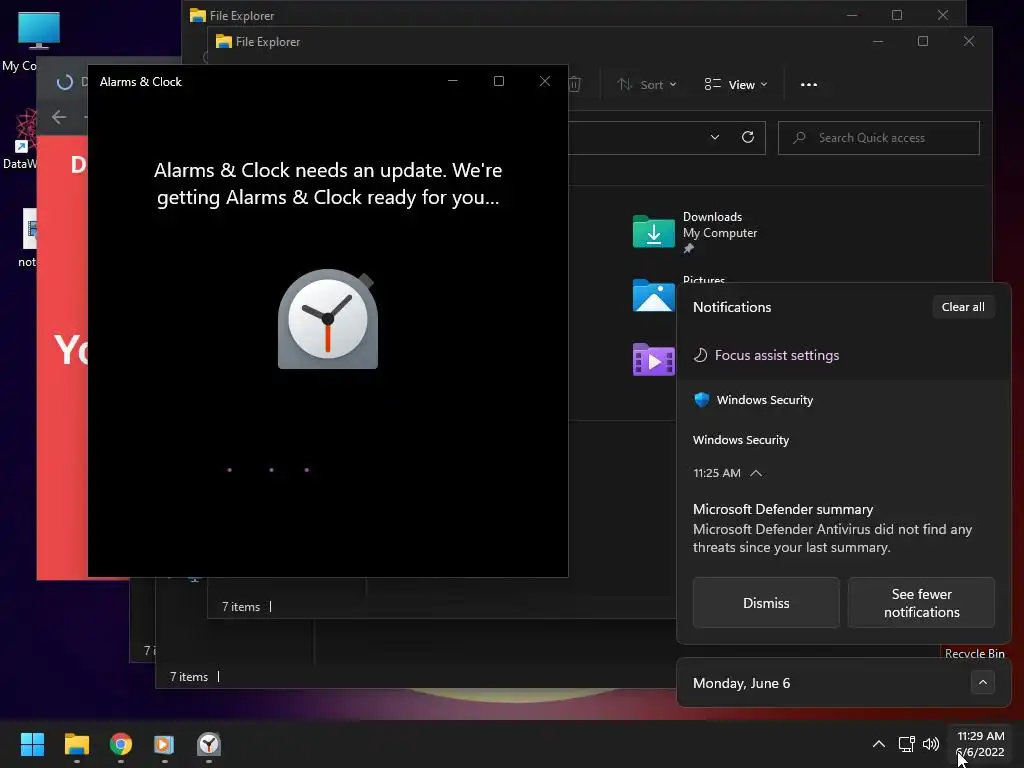Dismiss the Microsoft Defender notification
Screen dimensions: 1024x768
click(766, 603)
